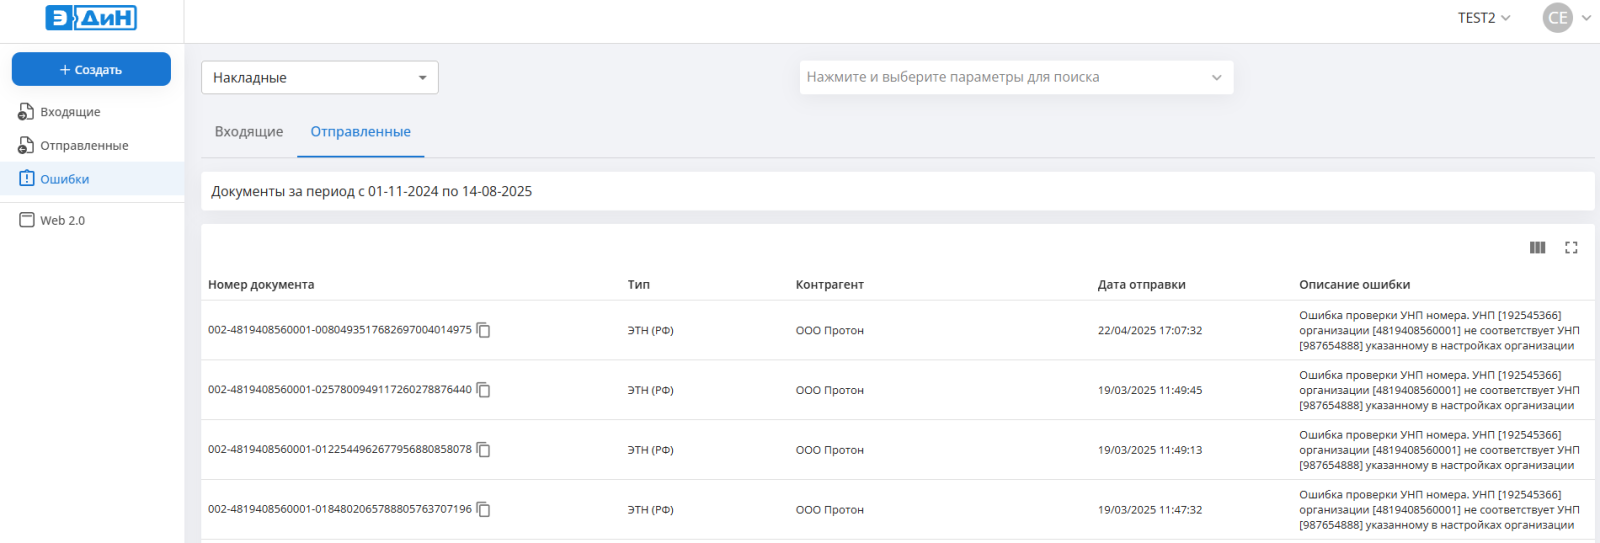Click the Web 2.0 window icon

click(x=27, y=220)
